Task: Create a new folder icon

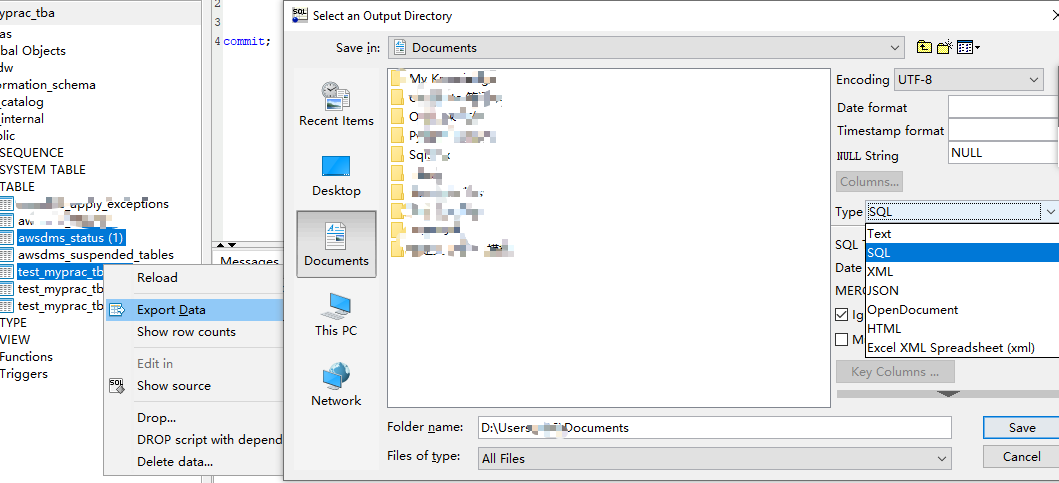Action: point(944,47)
